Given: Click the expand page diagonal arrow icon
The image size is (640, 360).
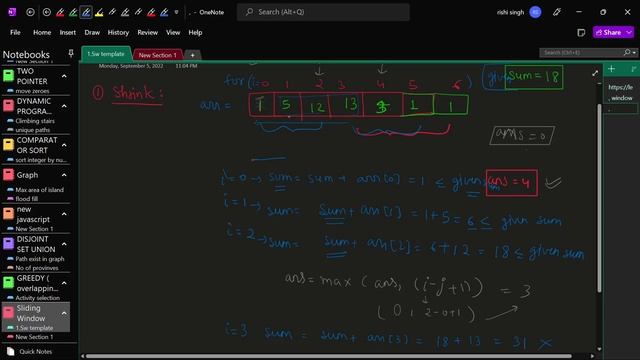Looking at the screenshot, I should (x=595, y=73).
